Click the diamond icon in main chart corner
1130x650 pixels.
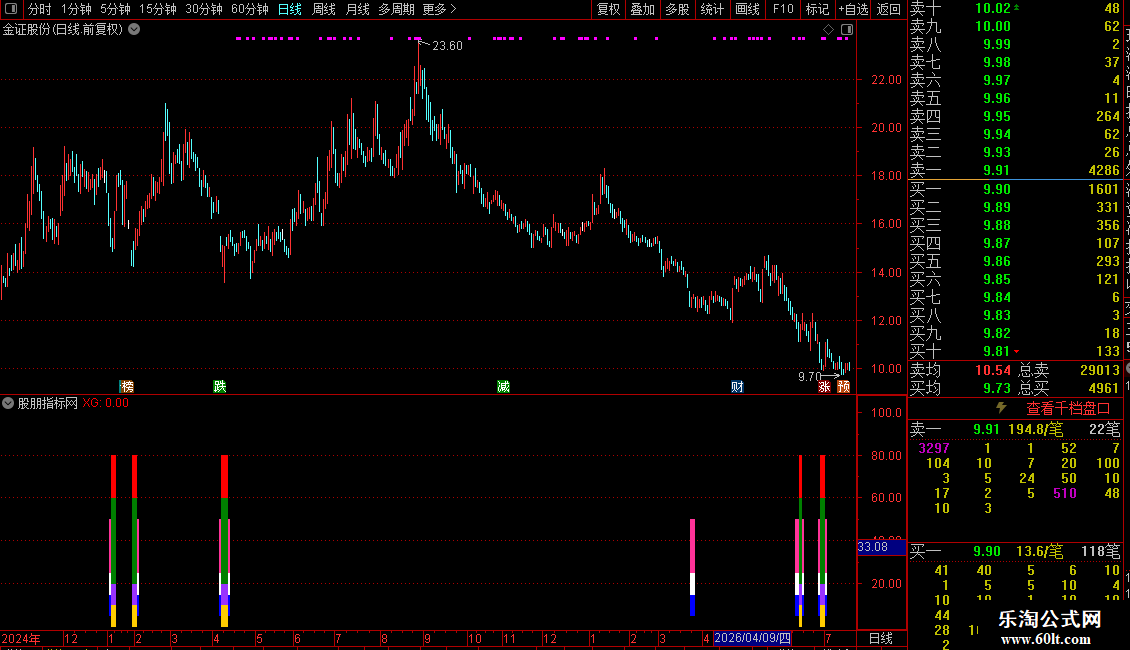point(828,30)
